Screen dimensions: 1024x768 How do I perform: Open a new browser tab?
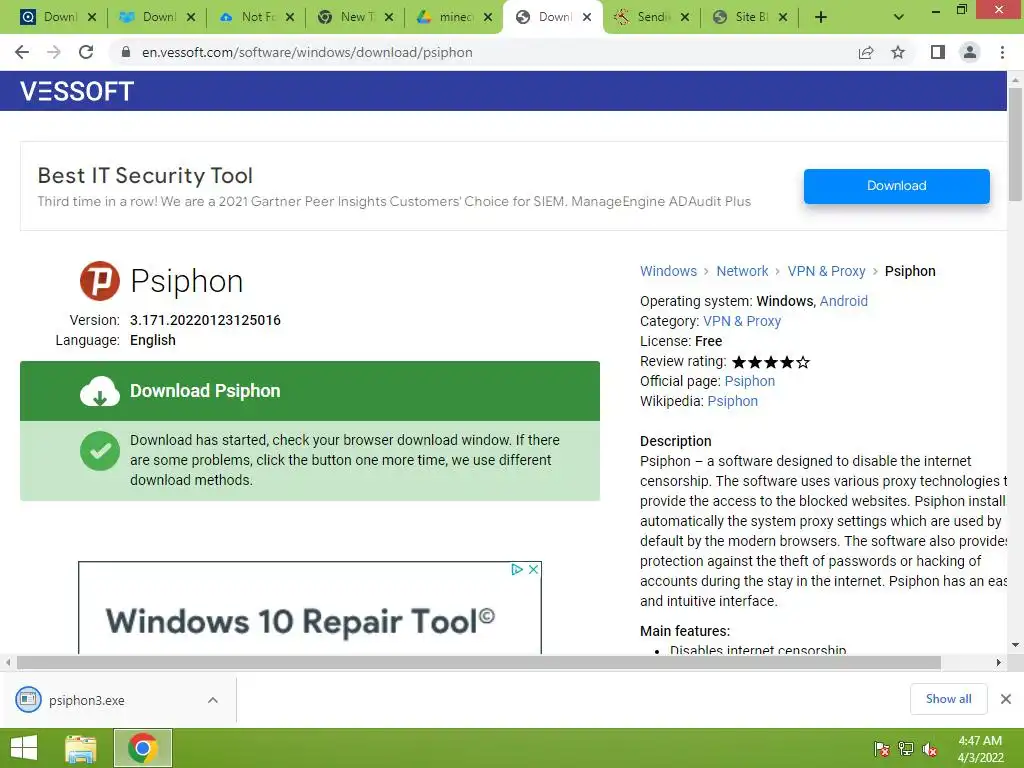pos(821,17)
